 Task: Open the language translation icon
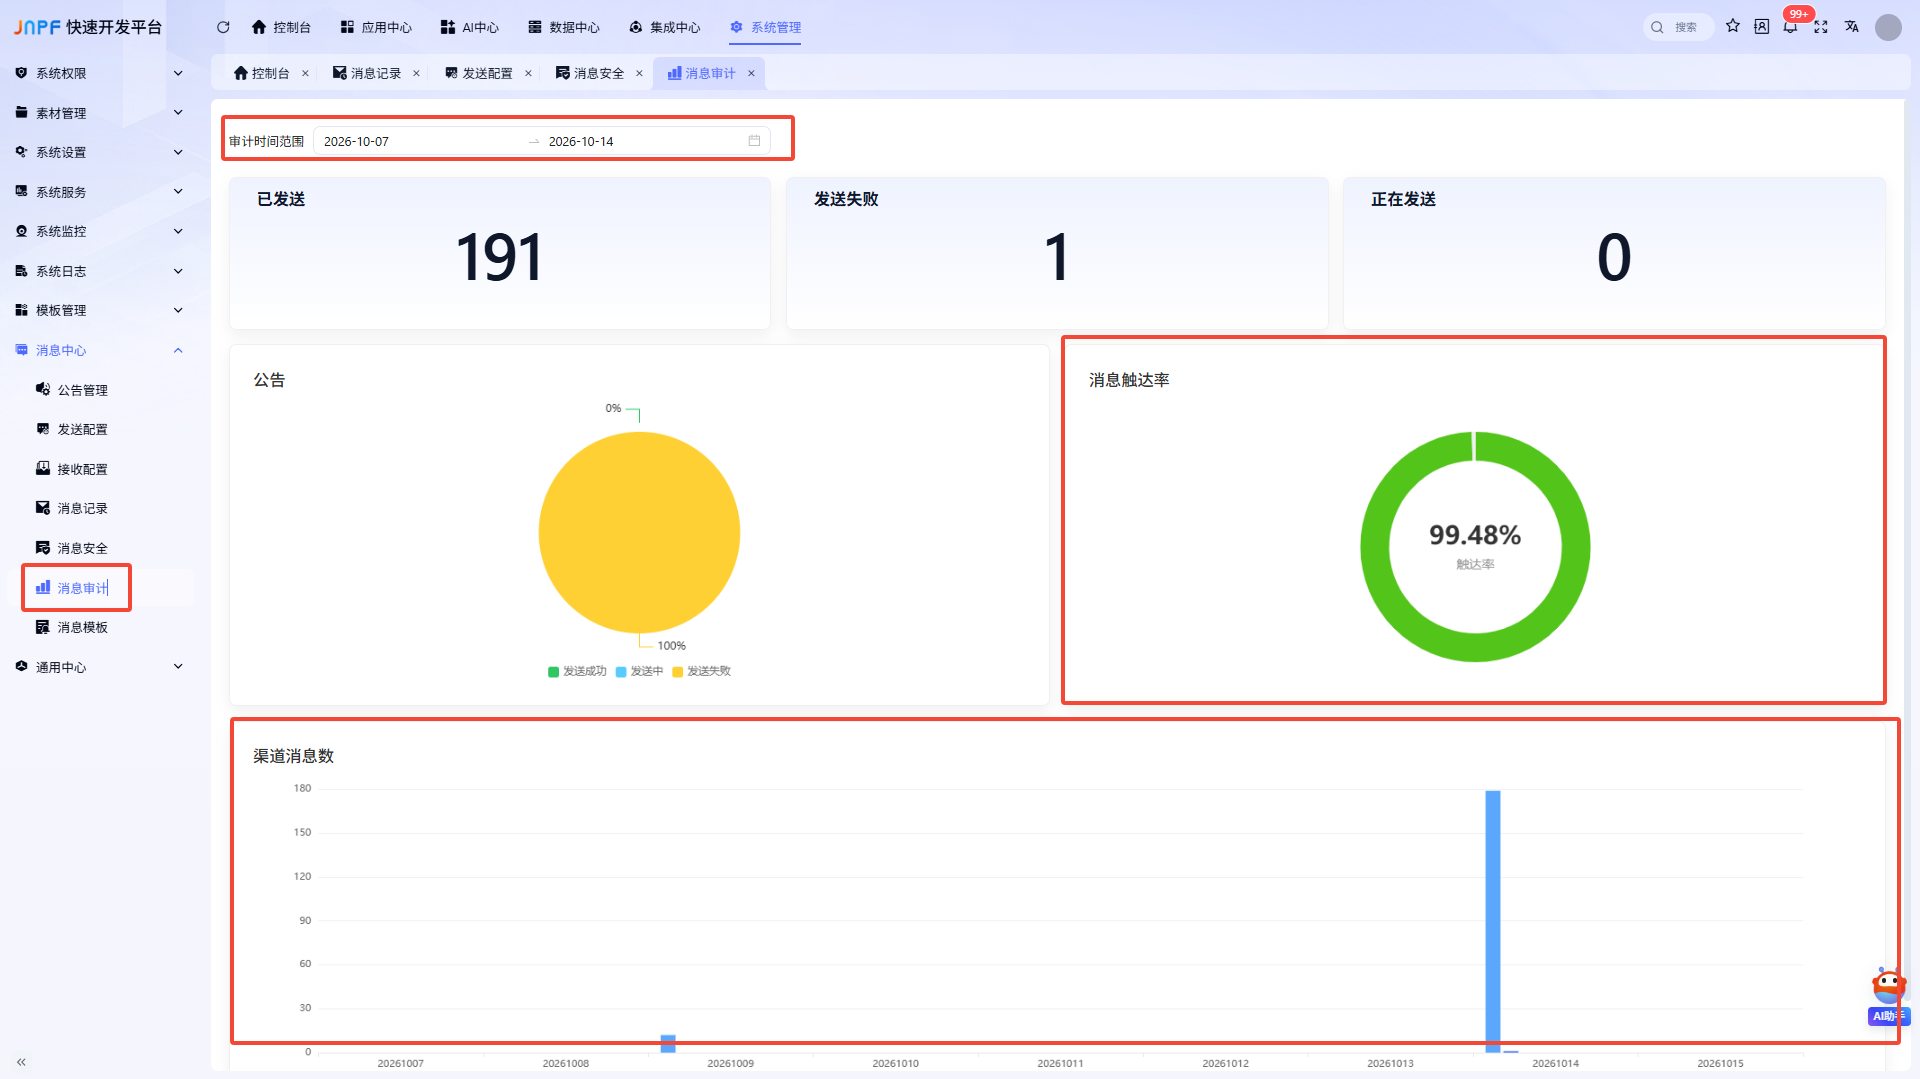pyautogui.click(x=1852, y=27)
